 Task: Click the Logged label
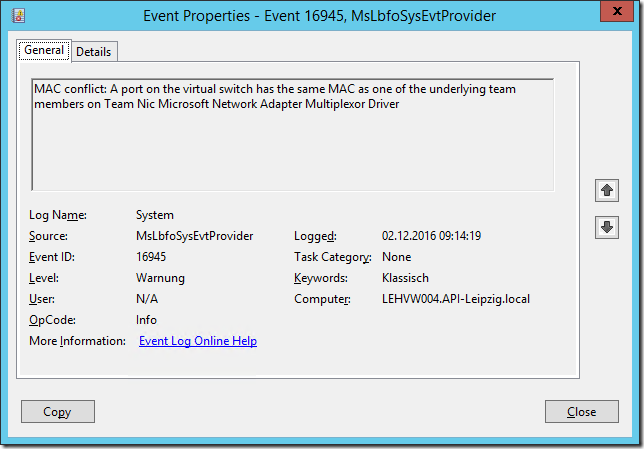pos(315,236)
